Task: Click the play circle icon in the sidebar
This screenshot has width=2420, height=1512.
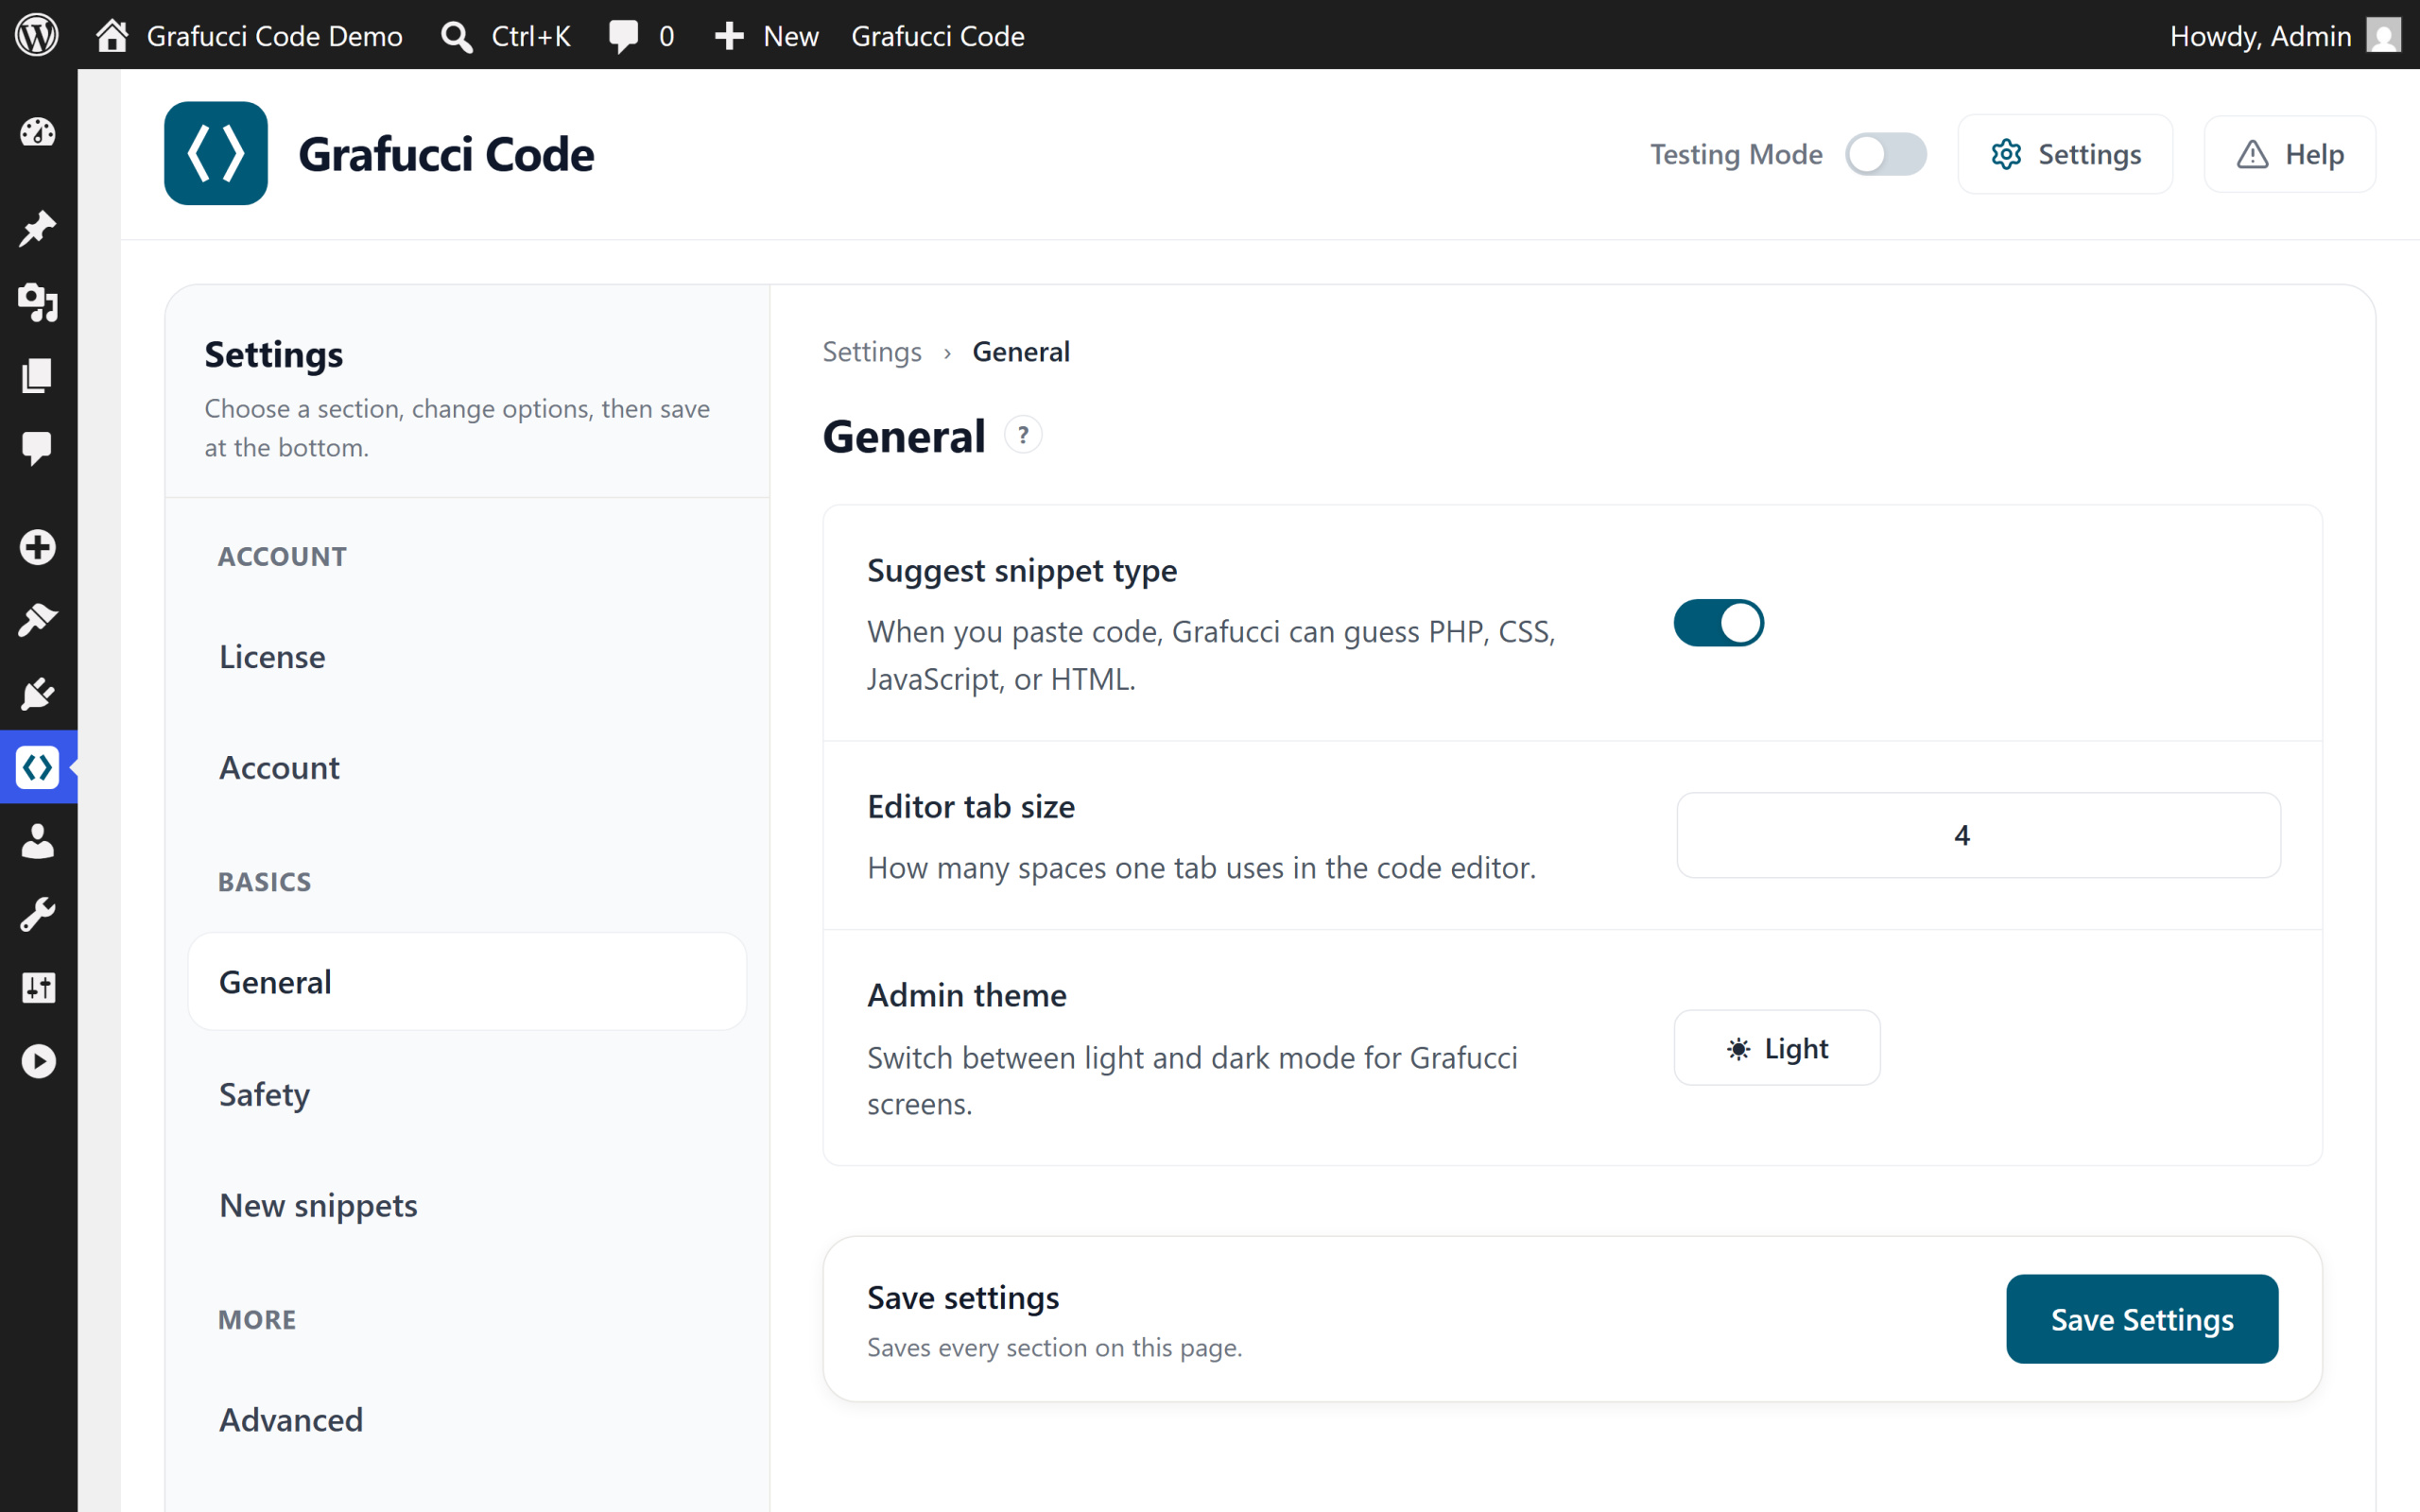Action: [38, 1061]
